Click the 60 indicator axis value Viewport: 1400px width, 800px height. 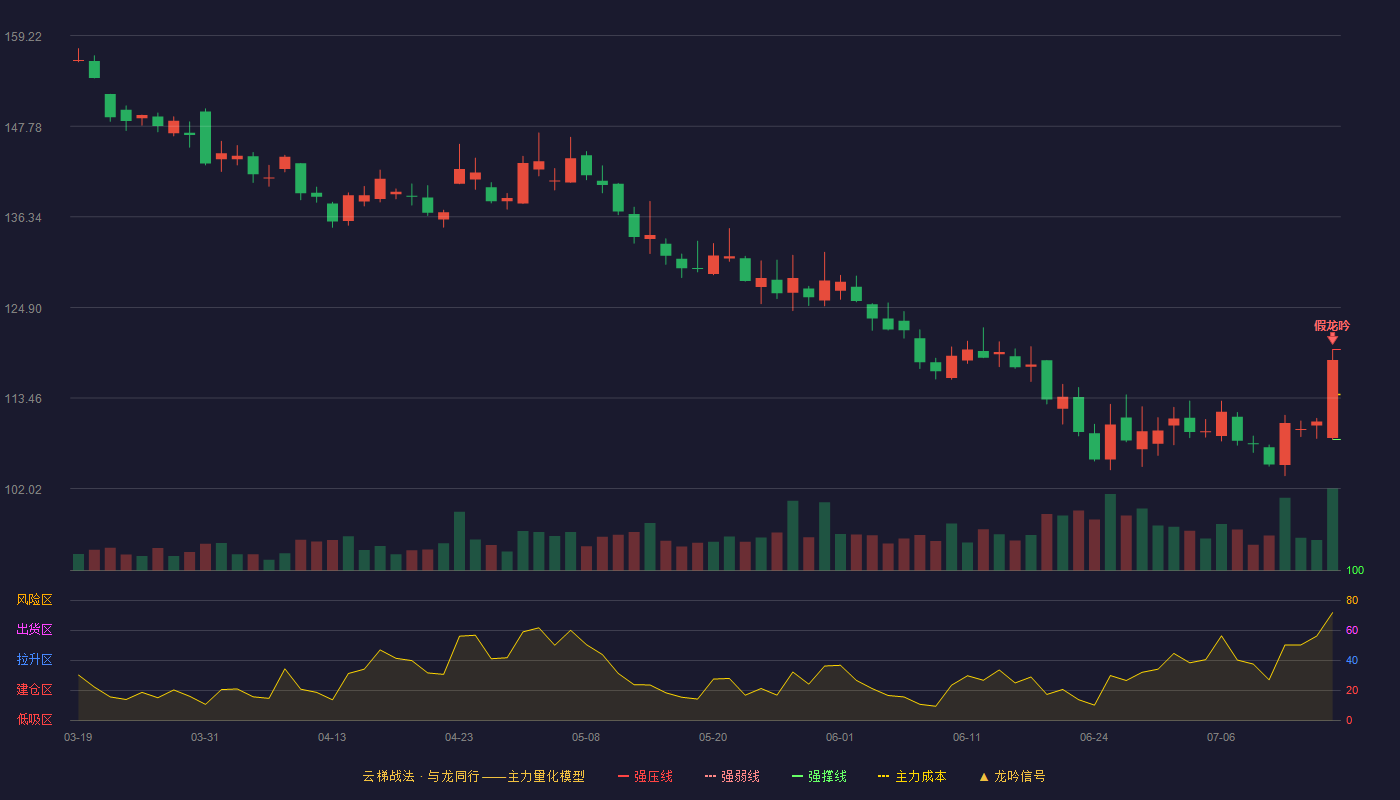coord(1352,631)
